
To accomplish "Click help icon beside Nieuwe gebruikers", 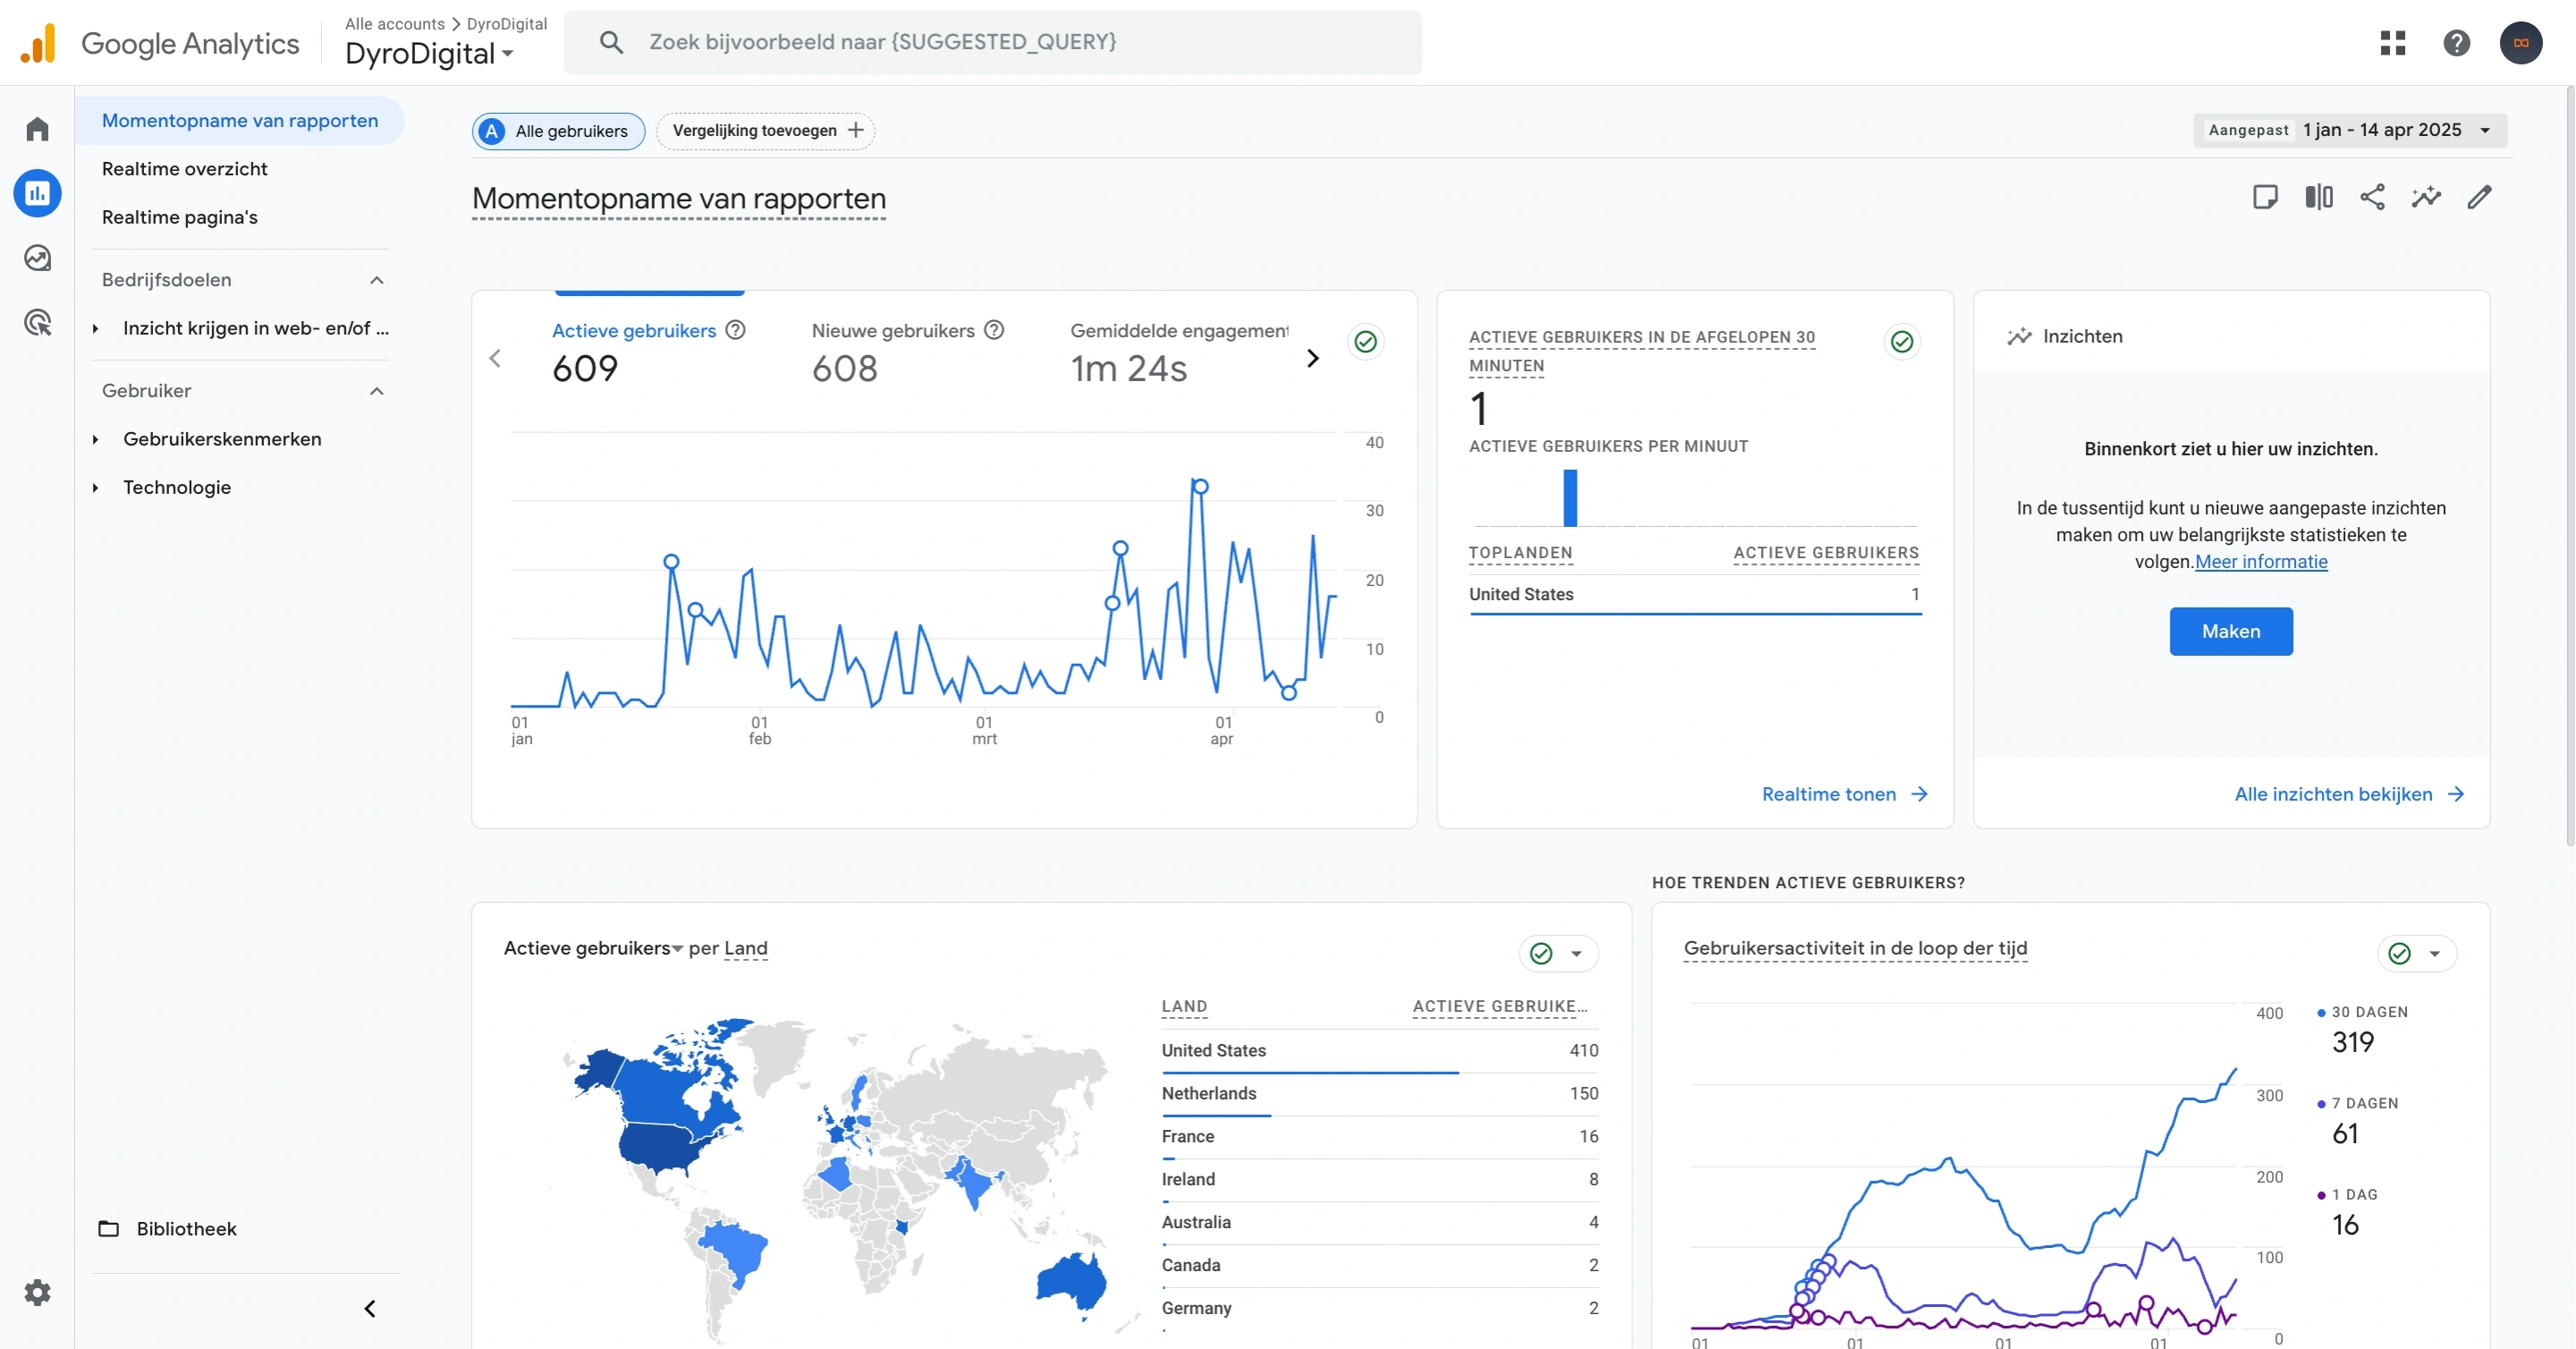I will (993, 330).
